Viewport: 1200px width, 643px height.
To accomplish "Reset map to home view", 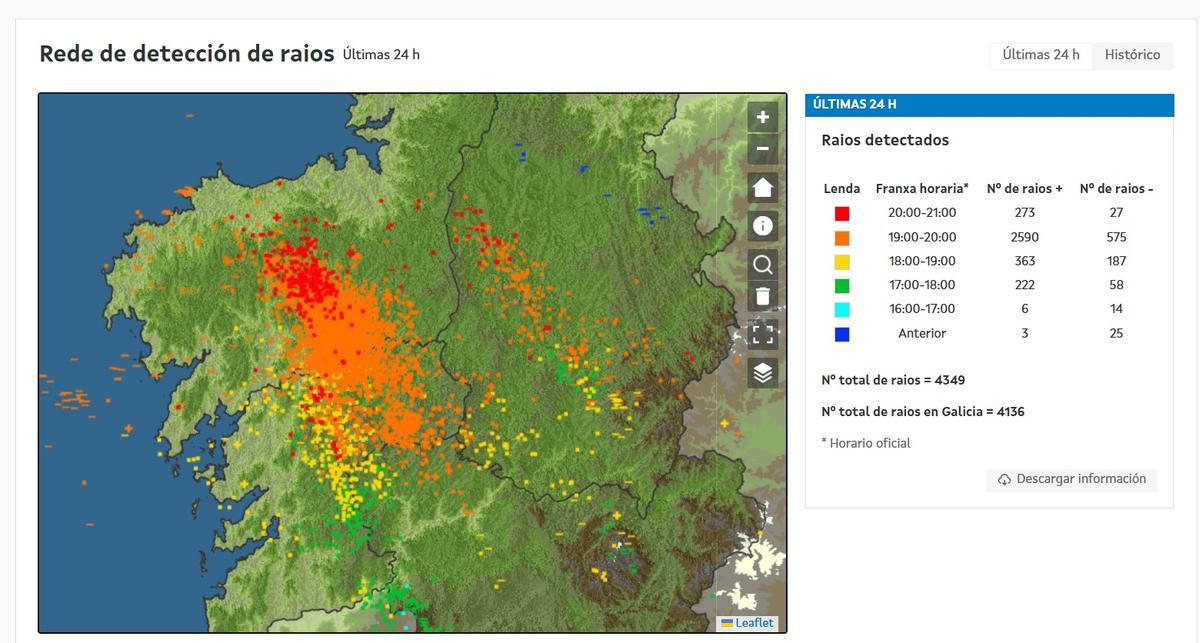I will pyautogui.click(x=762, y=188).
